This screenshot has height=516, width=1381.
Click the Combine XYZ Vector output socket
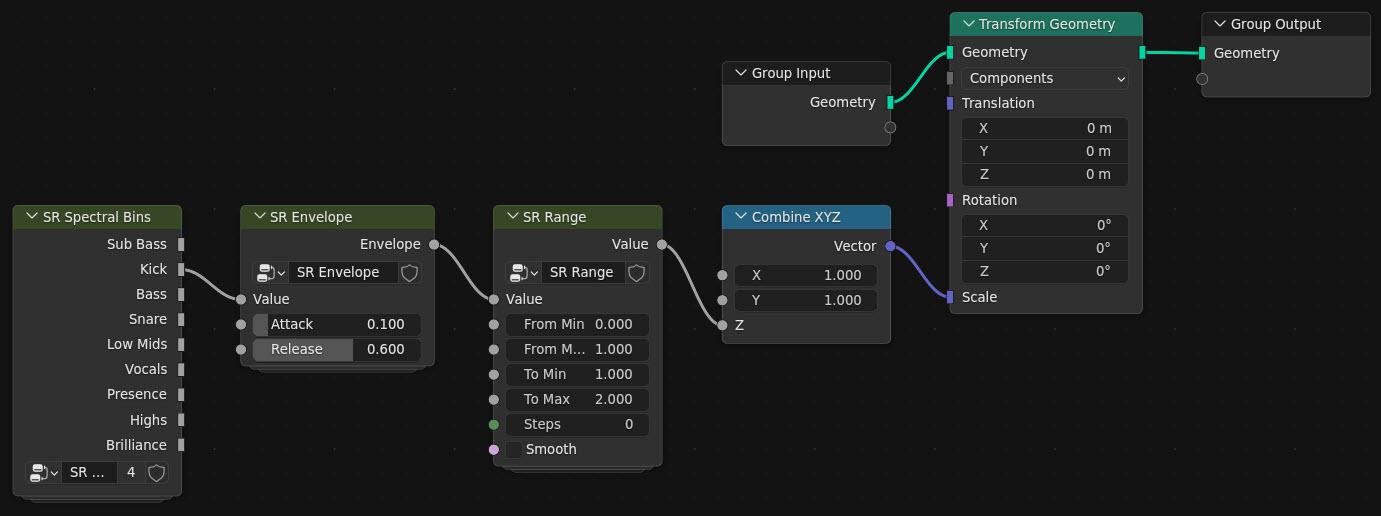pyautogui.click(x=890, y=246)
